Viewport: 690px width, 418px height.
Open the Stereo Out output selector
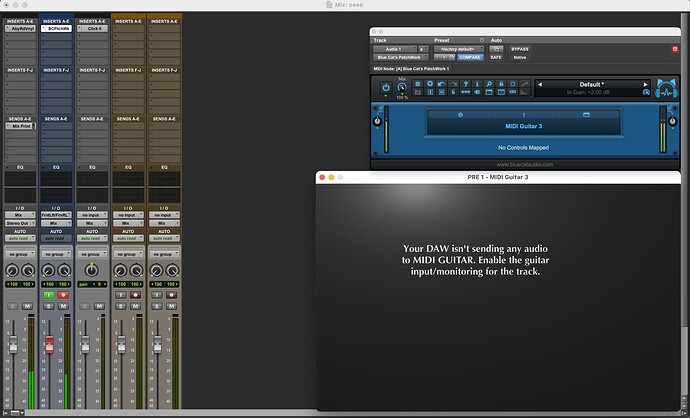point(20,223)
